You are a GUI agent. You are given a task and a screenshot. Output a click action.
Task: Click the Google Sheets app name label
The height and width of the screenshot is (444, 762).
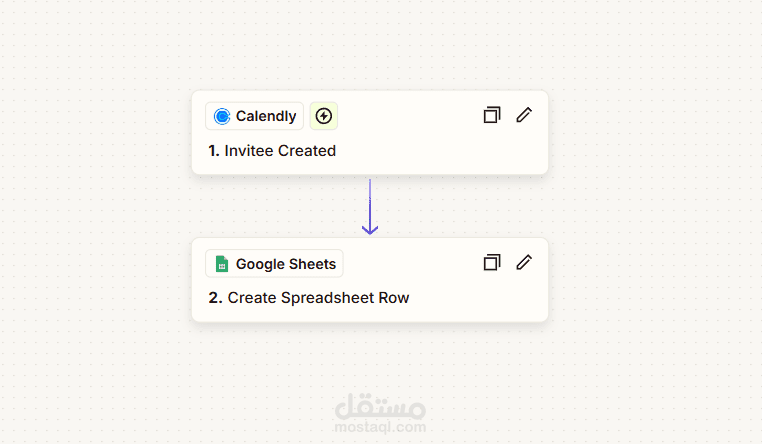(x=286, y=264)
